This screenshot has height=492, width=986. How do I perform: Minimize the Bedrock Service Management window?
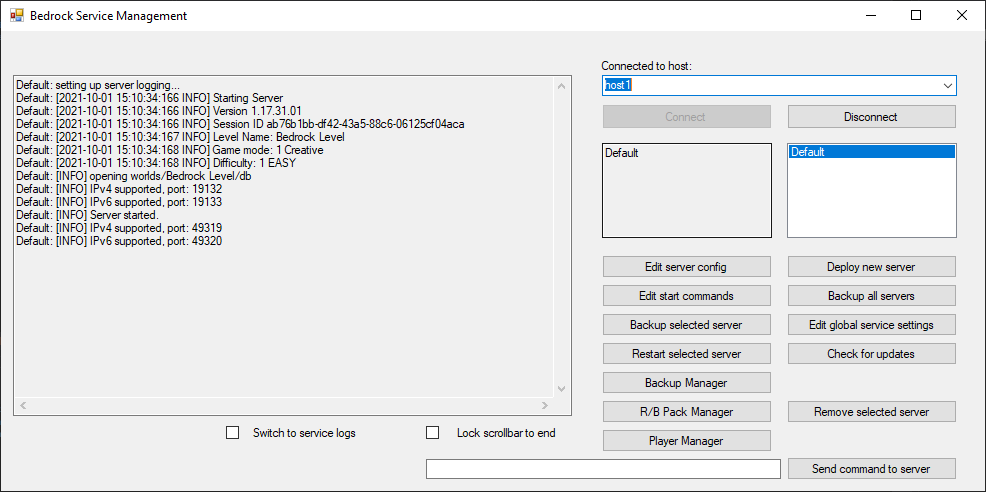click(871, 16)
